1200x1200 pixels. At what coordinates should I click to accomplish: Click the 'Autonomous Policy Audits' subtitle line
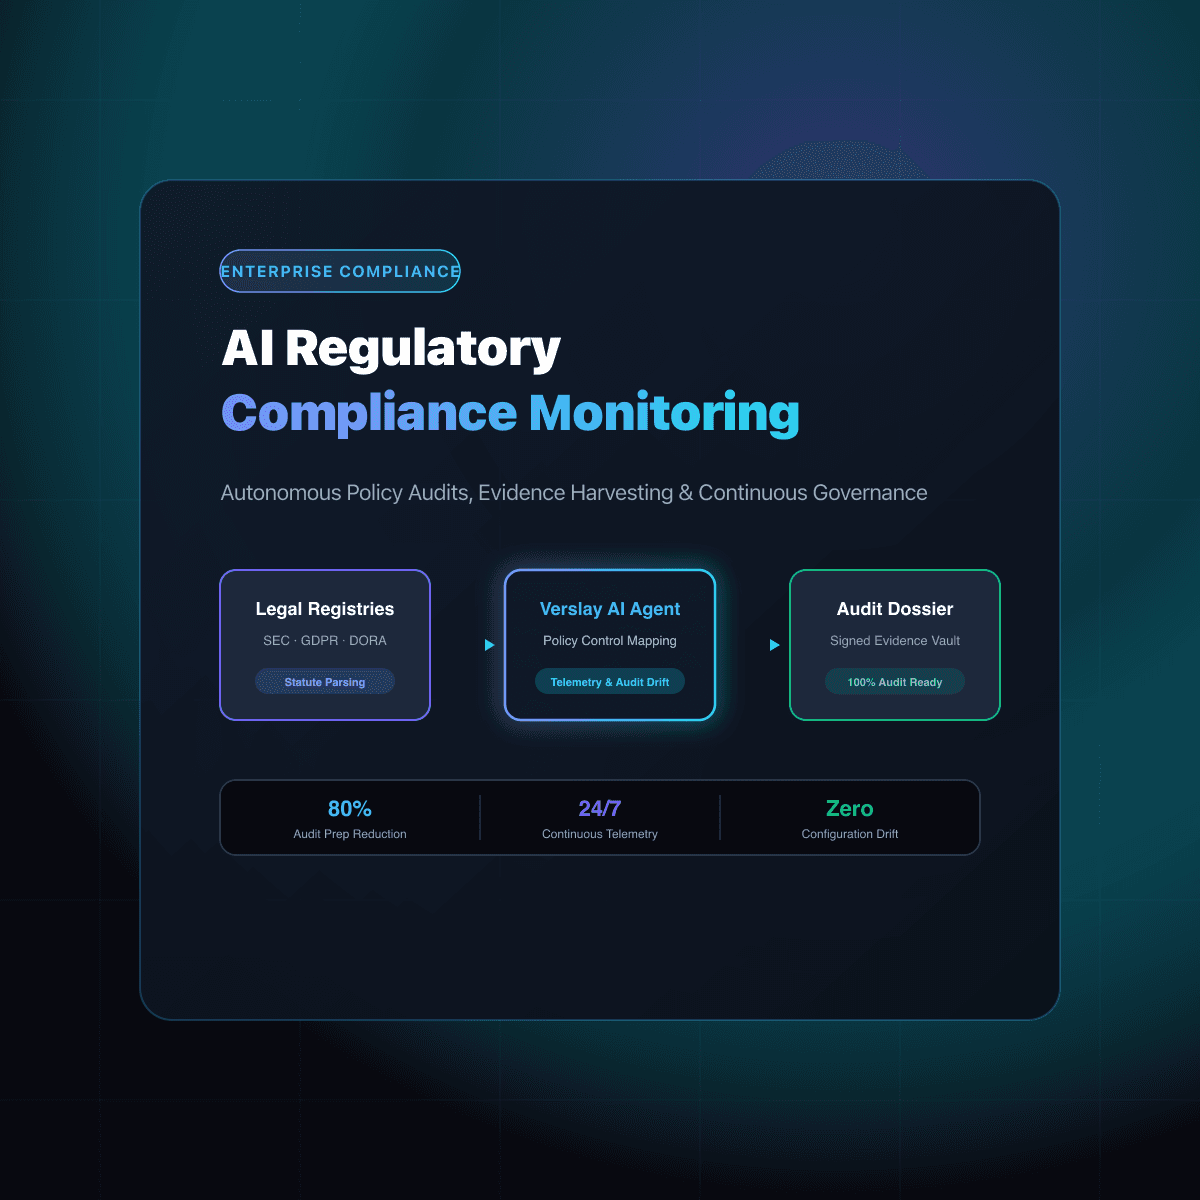pyautogui.click(x=574, y=493)
